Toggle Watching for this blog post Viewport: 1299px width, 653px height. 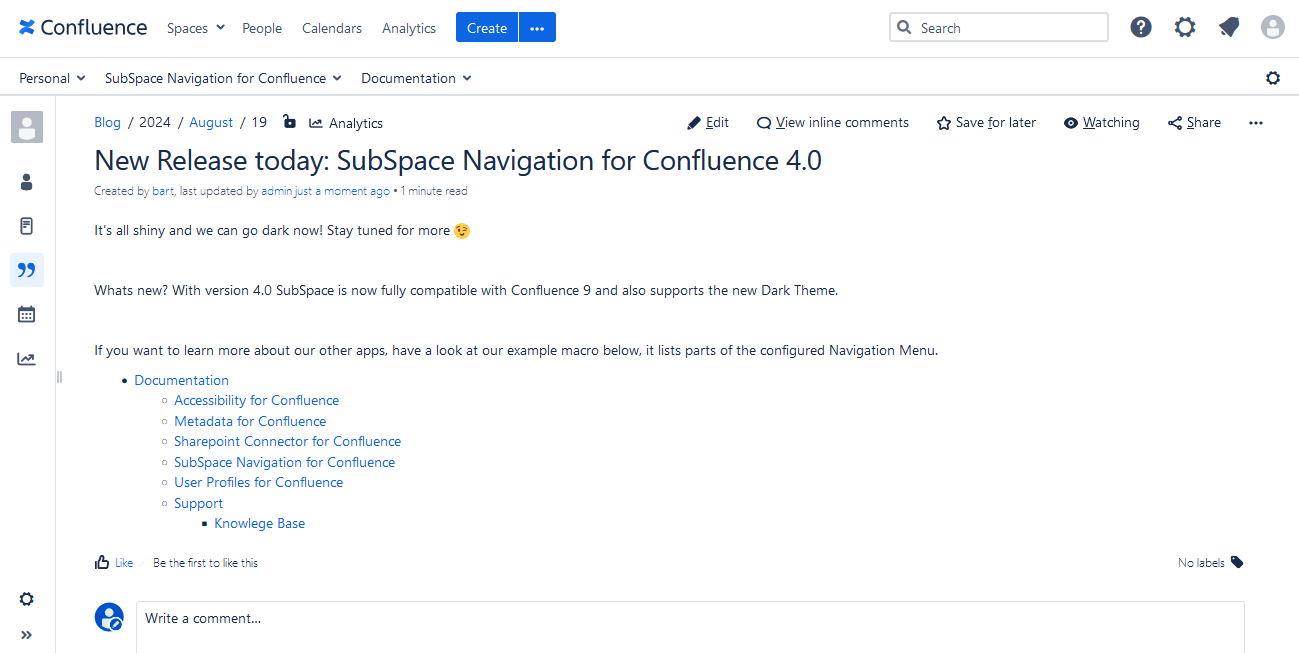coord(1101,123)
